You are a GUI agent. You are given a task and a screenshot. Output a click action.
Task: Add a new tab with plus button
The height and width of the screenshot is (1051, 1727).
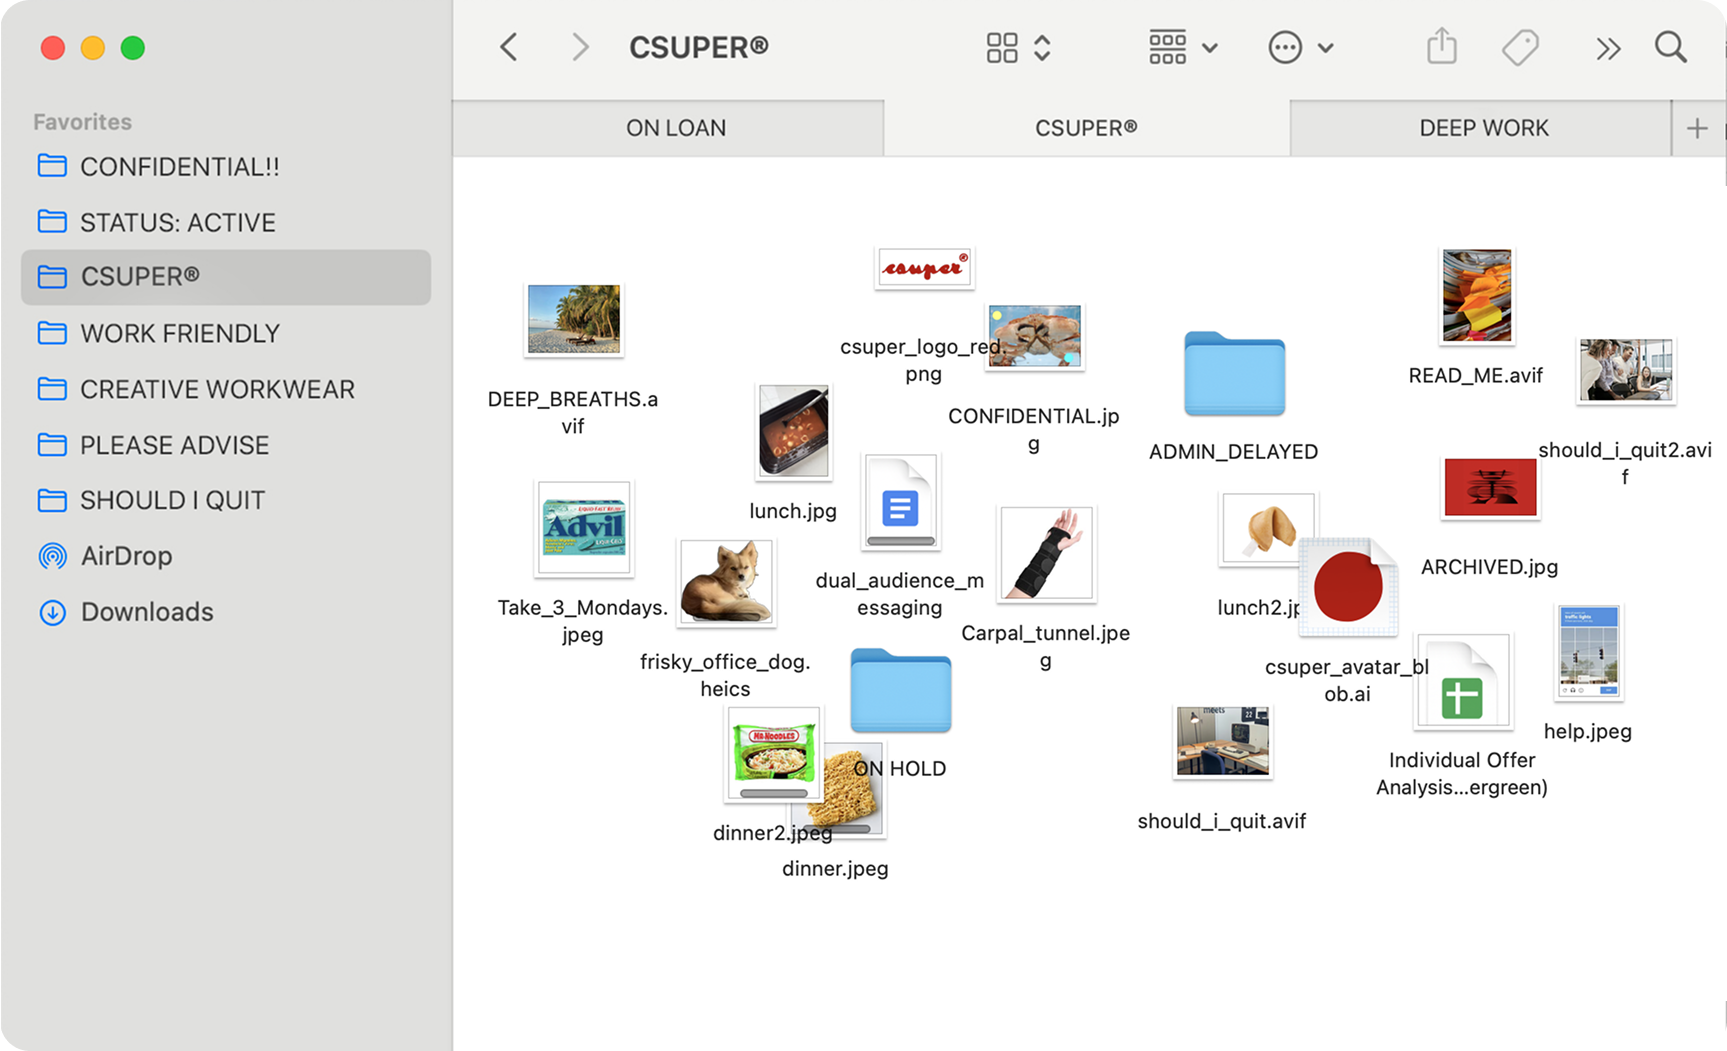[1697, 128]
